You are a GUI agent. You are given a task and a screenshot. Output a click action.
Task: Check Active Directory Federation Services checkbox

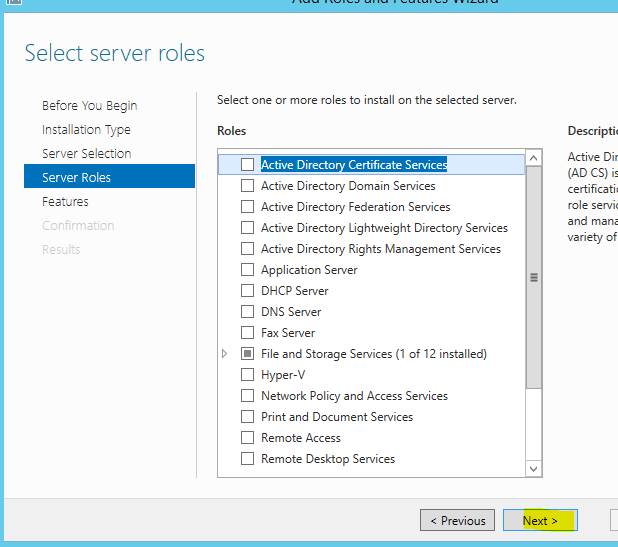[247, 207]
